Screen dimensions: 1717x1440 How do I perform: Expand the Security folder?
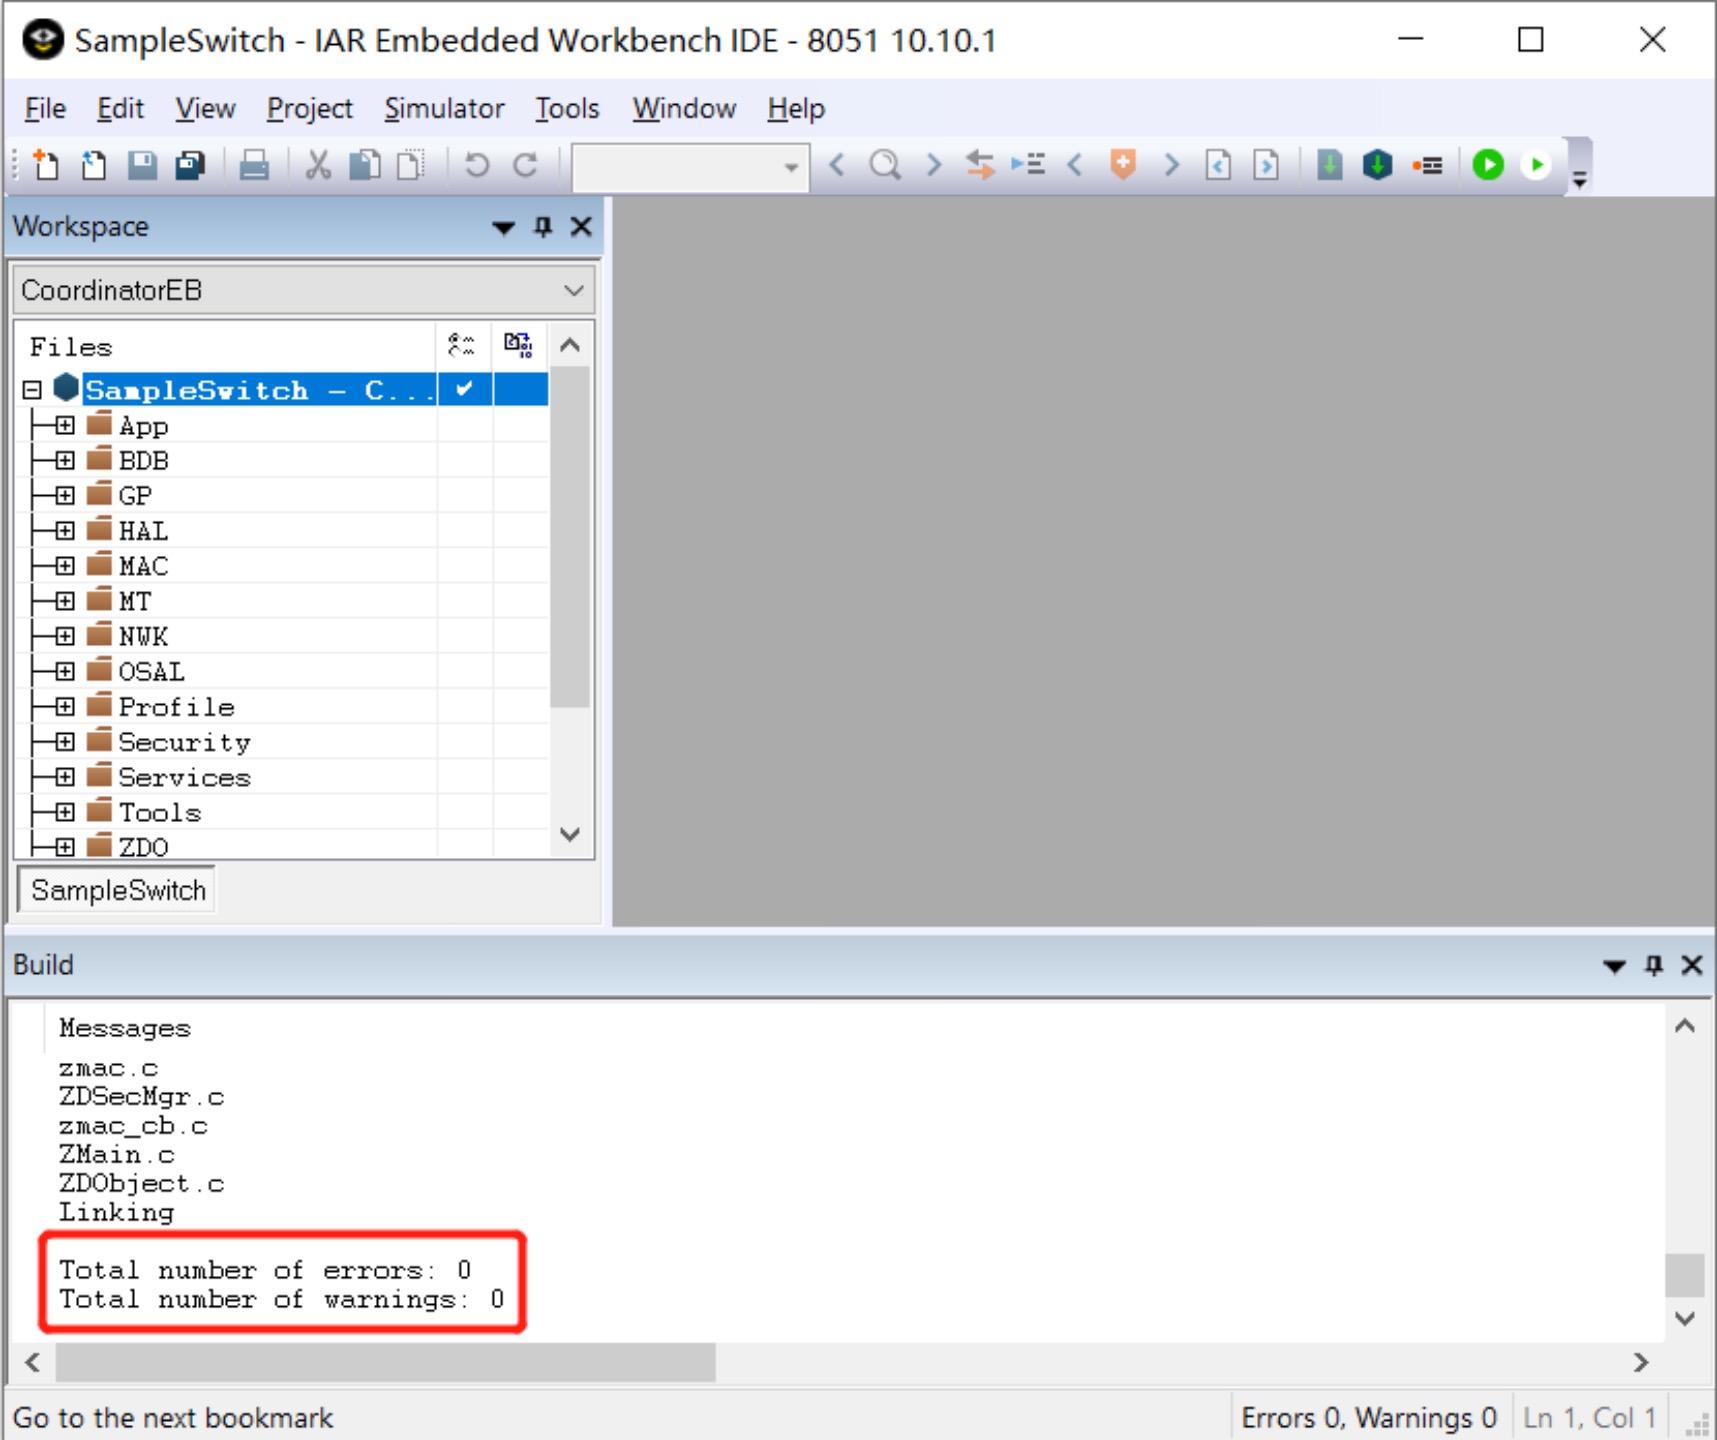click(65, 741)
